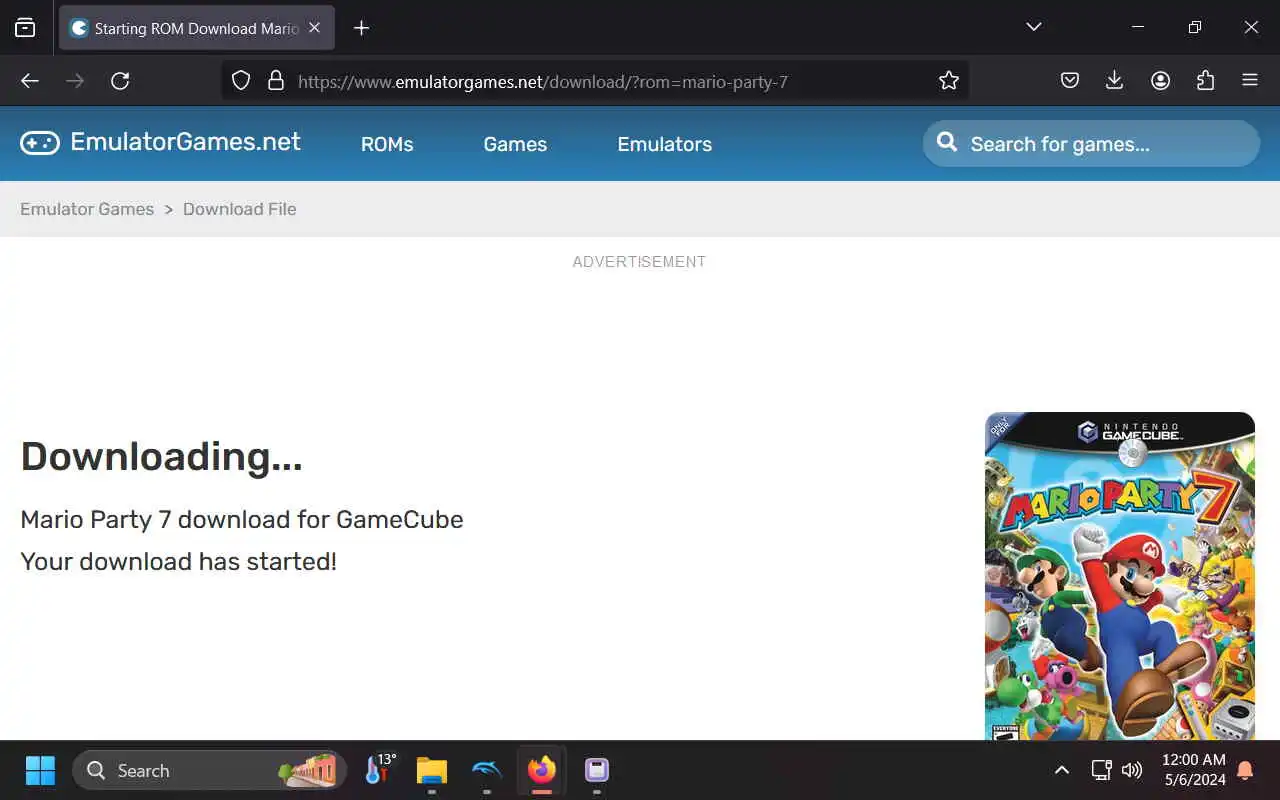Close the Firefox window
This screenshot has width=1280, height=800.
[x=1251, y=27]
